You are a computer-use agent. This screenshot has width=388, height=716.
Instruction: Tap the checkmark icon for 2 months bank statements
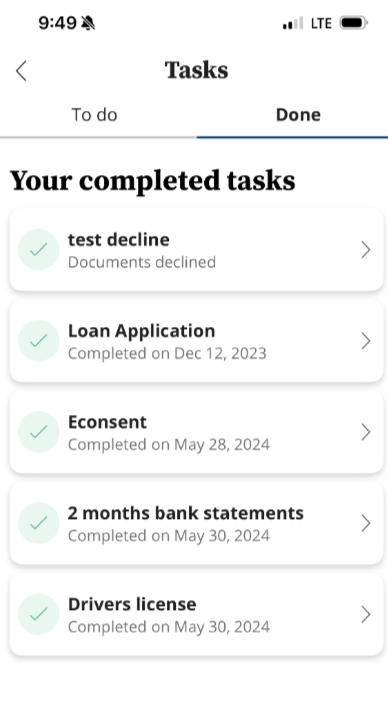click(38, 523)
